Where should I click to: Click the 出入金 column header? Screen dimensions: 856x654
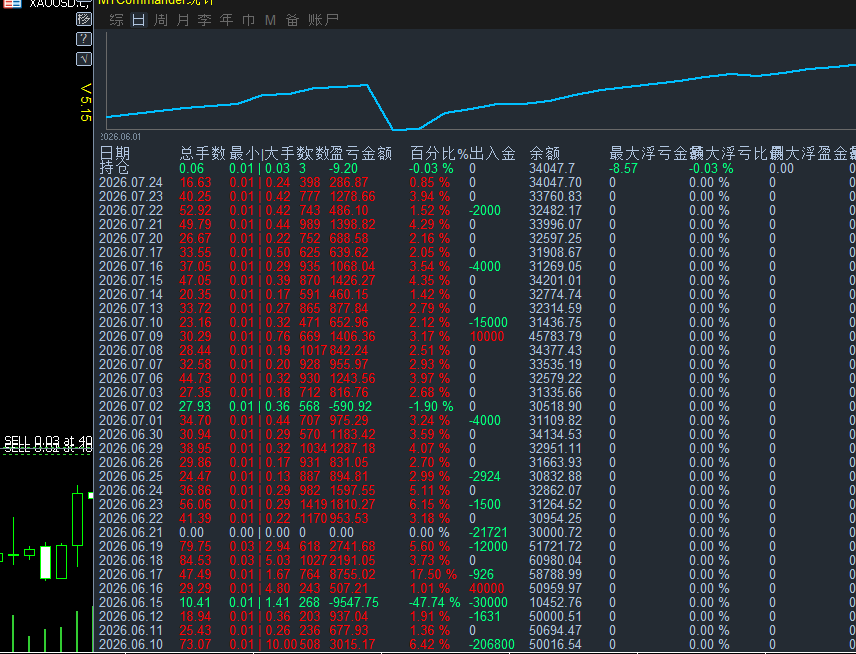[x=492, y=153]
